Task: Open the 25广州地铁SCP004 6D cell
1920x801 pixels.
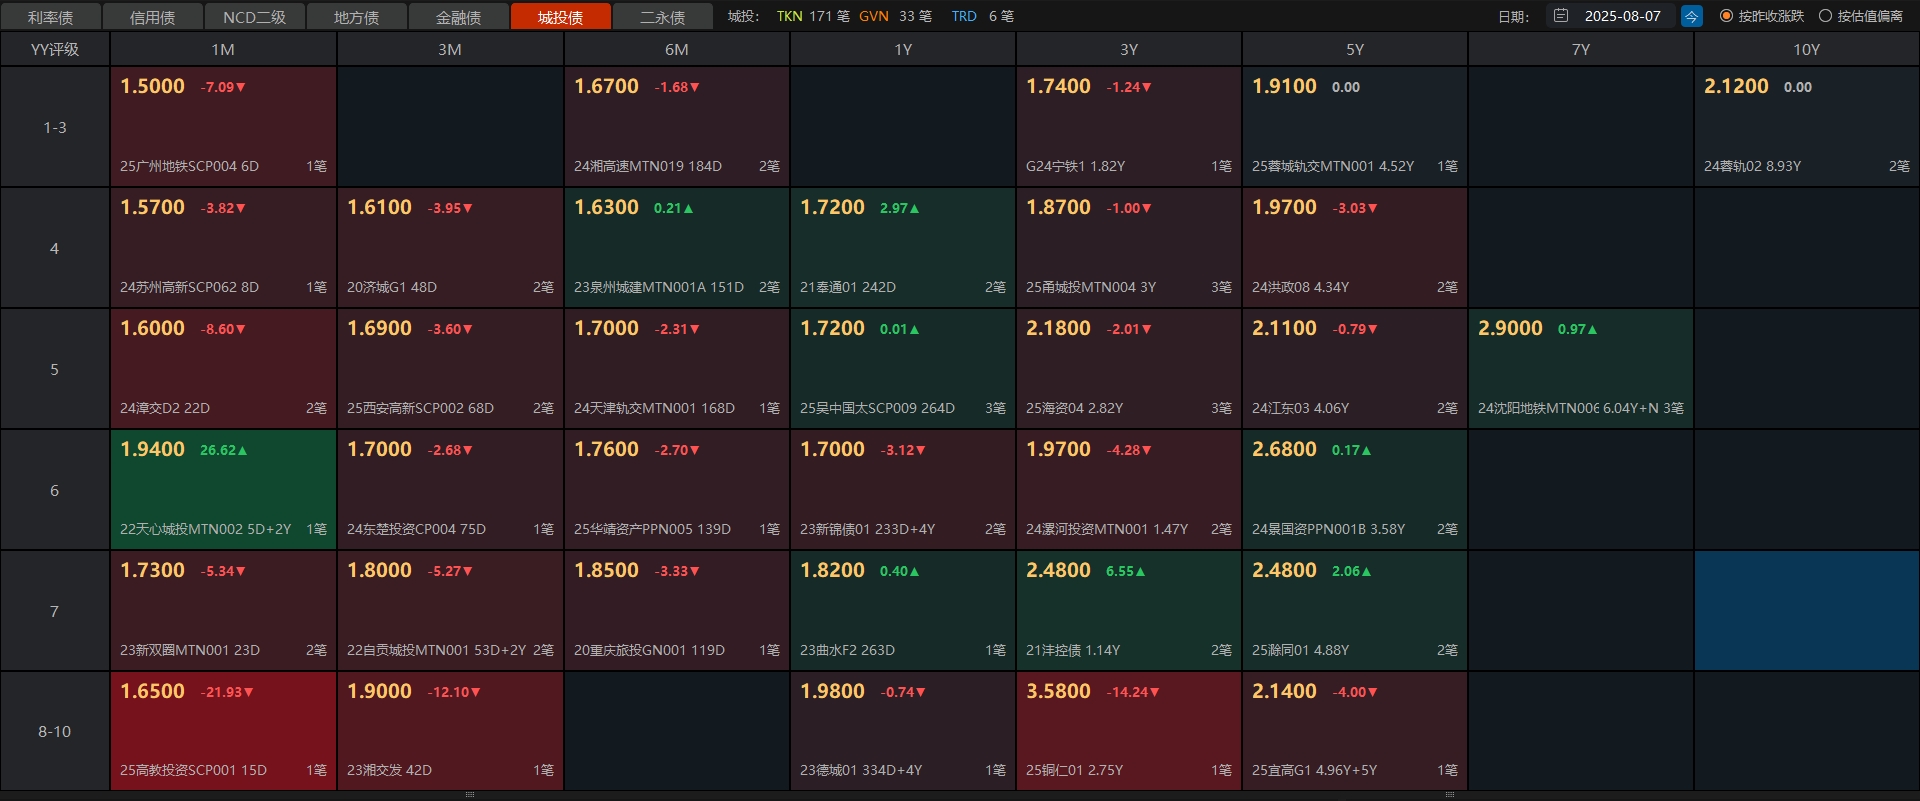Action: coord(223,126)
